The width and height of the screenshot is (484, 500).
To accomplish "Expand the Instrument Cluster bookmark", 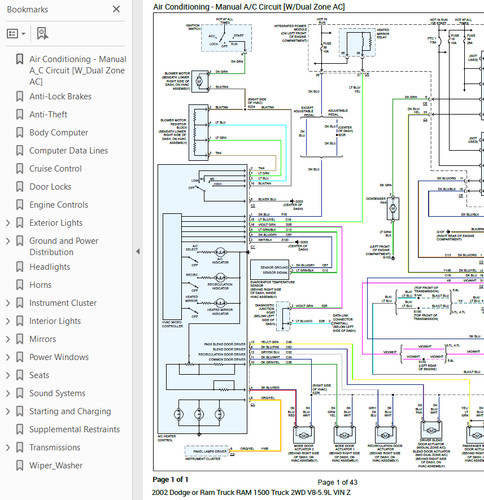I will coord(8,303).
